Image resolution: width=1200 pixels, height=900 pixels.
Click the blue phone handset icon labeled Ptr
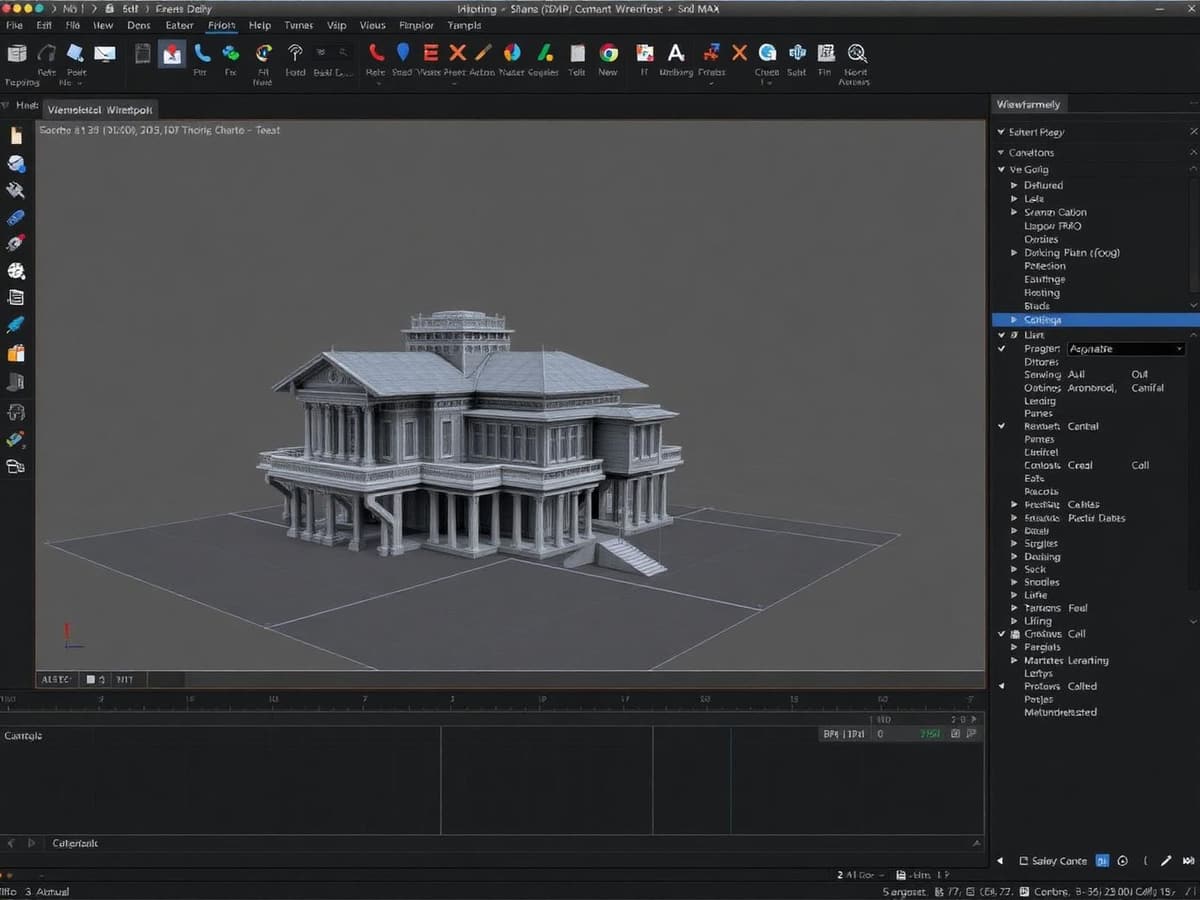point(202,53)
